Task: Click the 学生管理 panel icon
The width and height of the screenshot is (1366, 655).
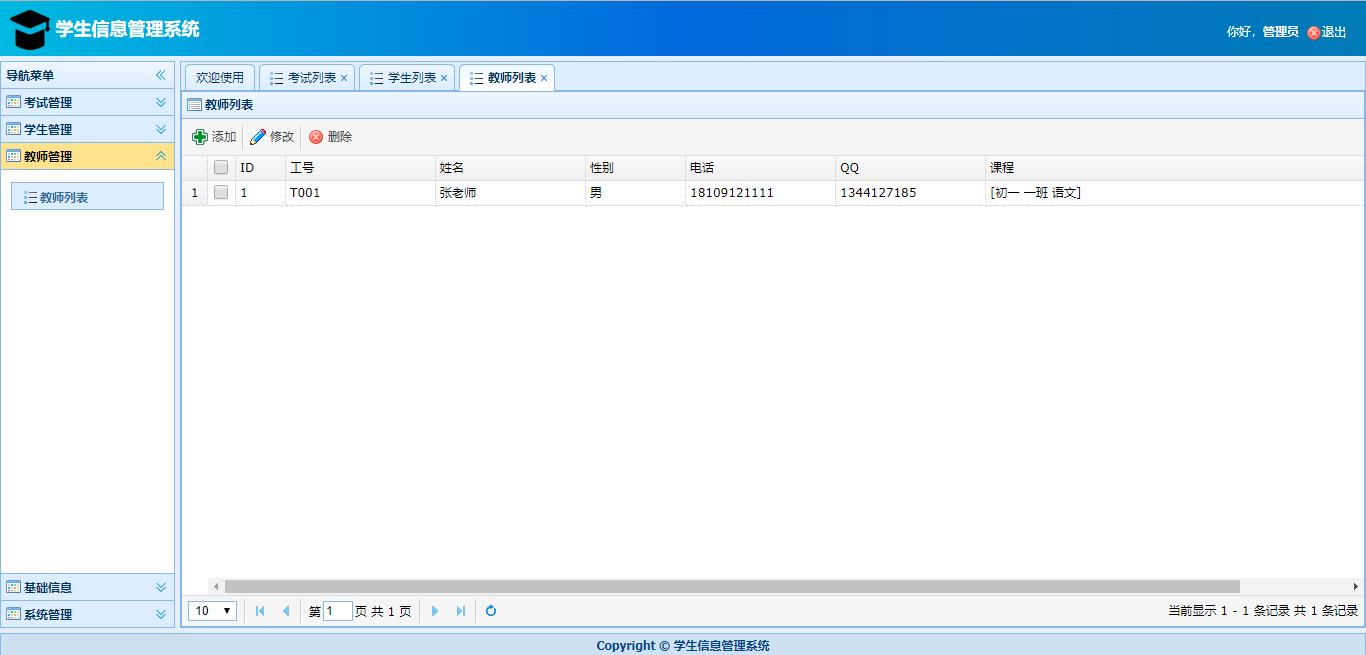Action: pos(14,129)
